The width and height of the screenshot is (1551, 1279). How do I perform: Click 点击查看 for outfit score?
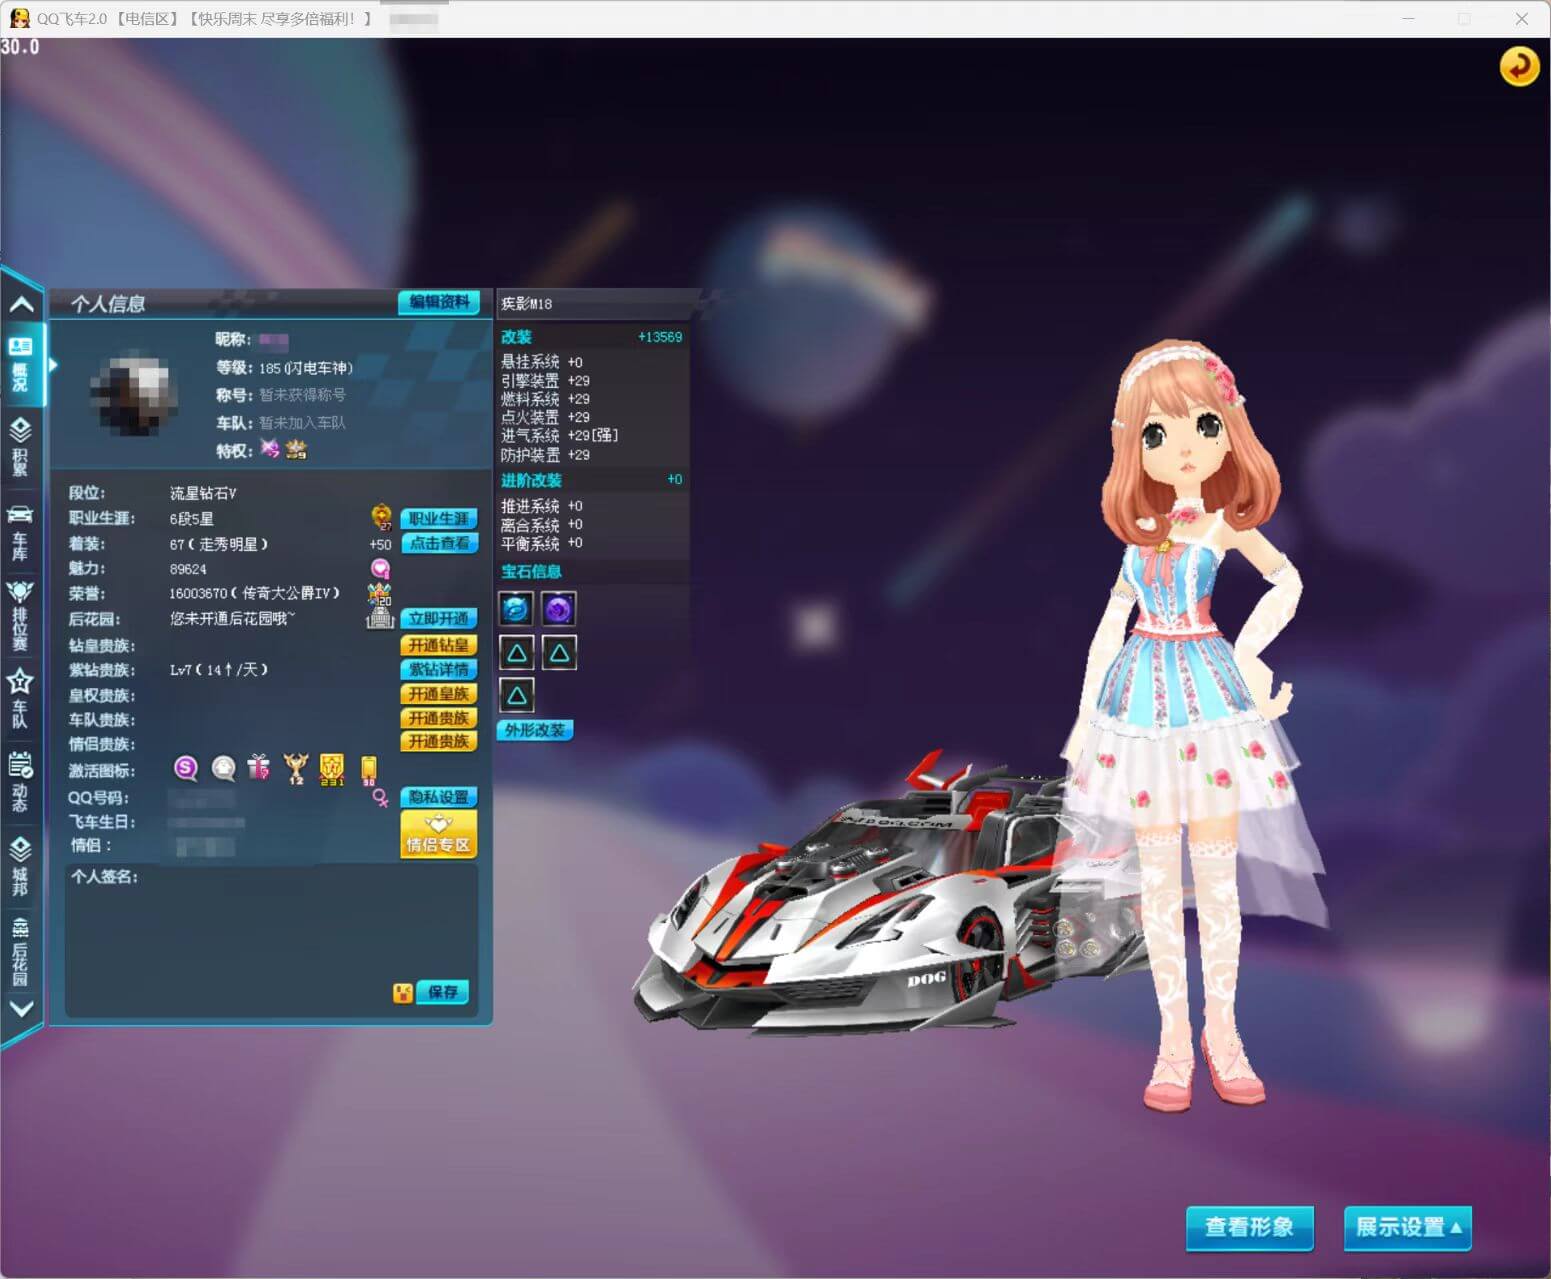(x=439, y=543)
